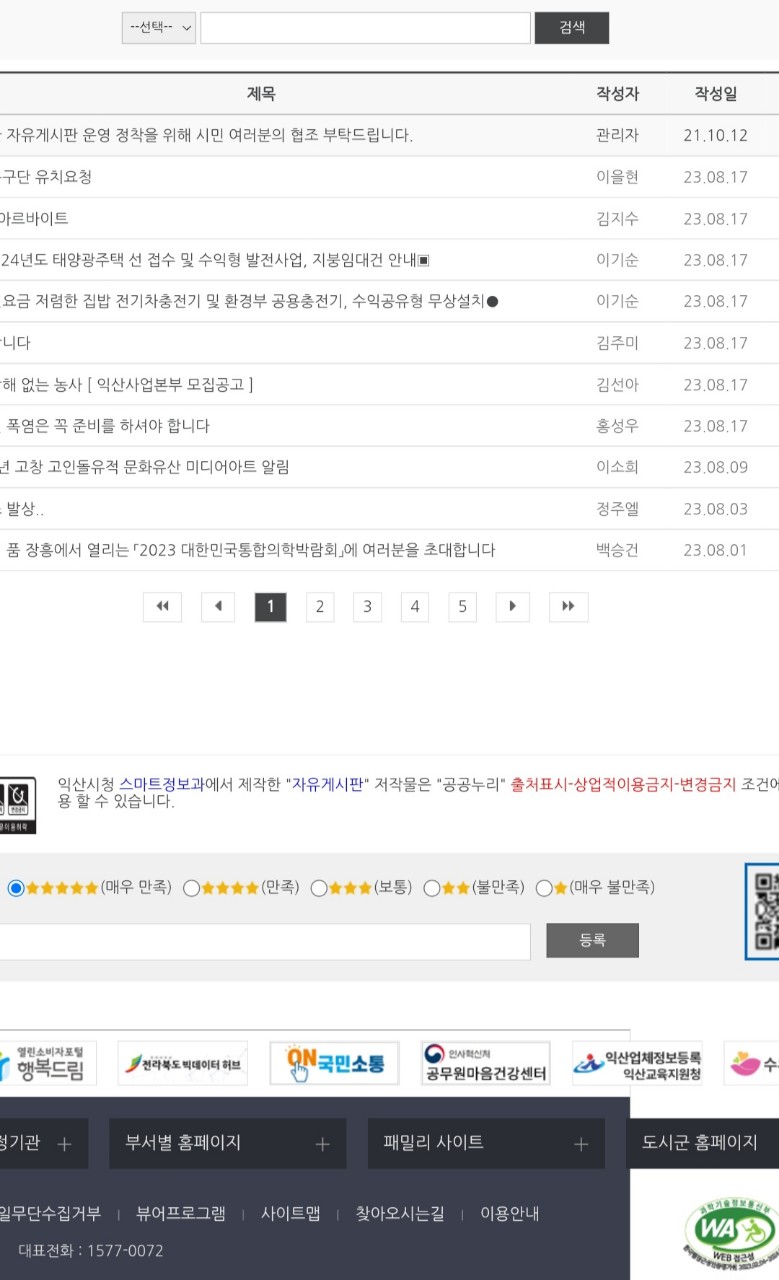Open the 공공누리 license badge

point(17,805)
